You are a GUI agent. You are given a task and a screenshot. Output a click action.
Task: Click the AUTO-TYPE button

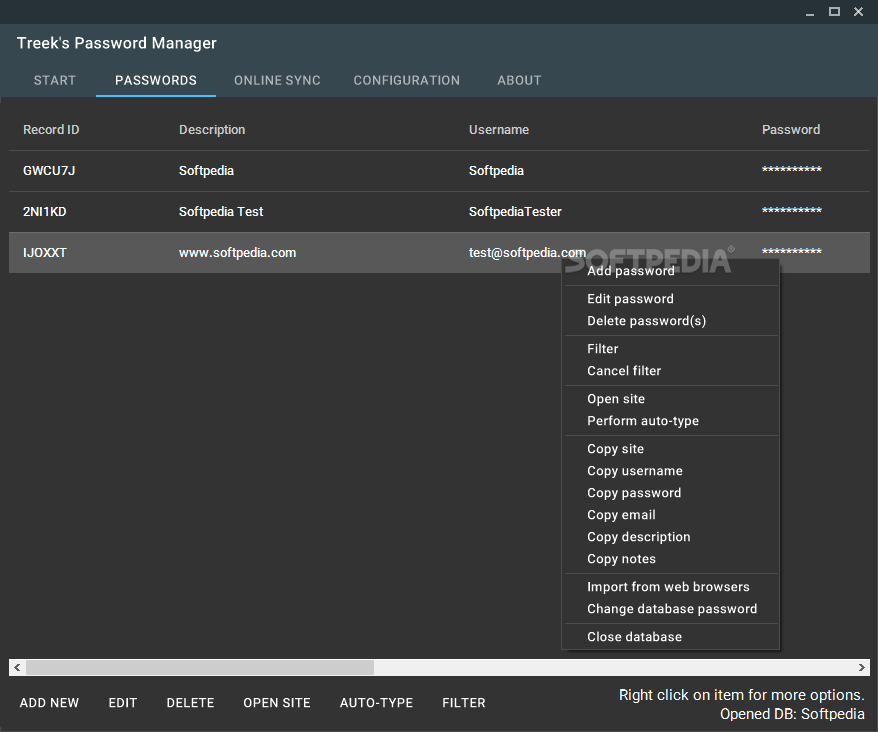point(376,703)
